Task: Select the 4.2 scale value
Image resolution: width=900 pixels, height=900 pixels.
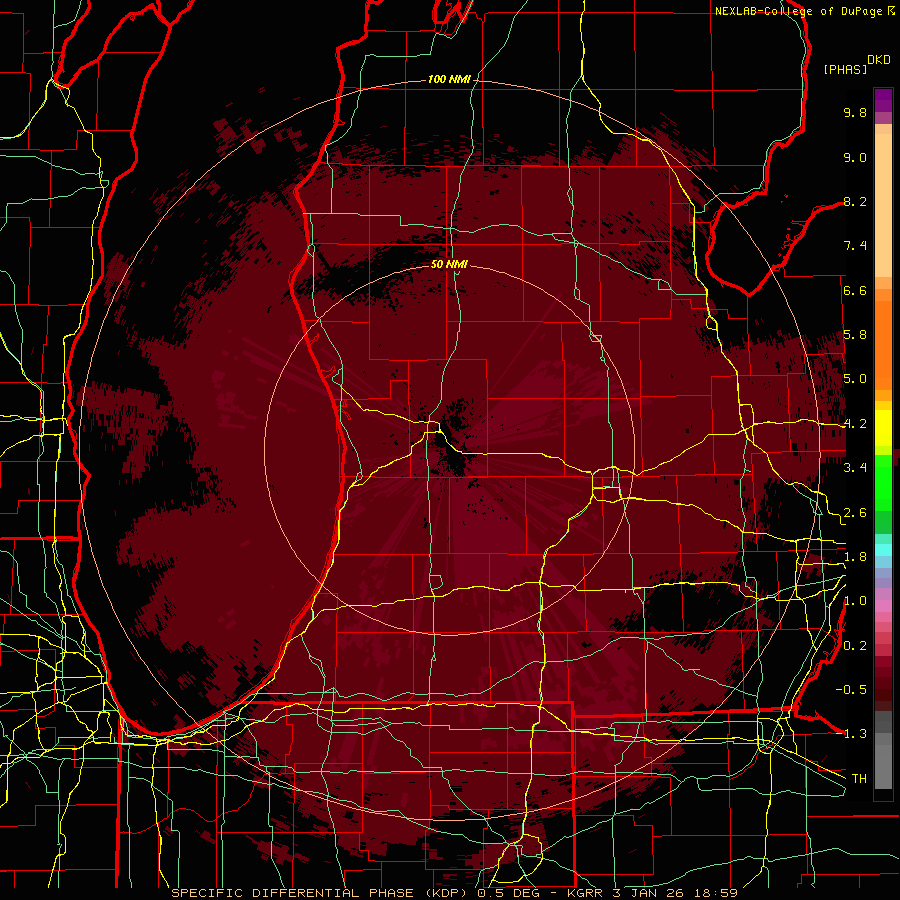Action: [855, 424]
